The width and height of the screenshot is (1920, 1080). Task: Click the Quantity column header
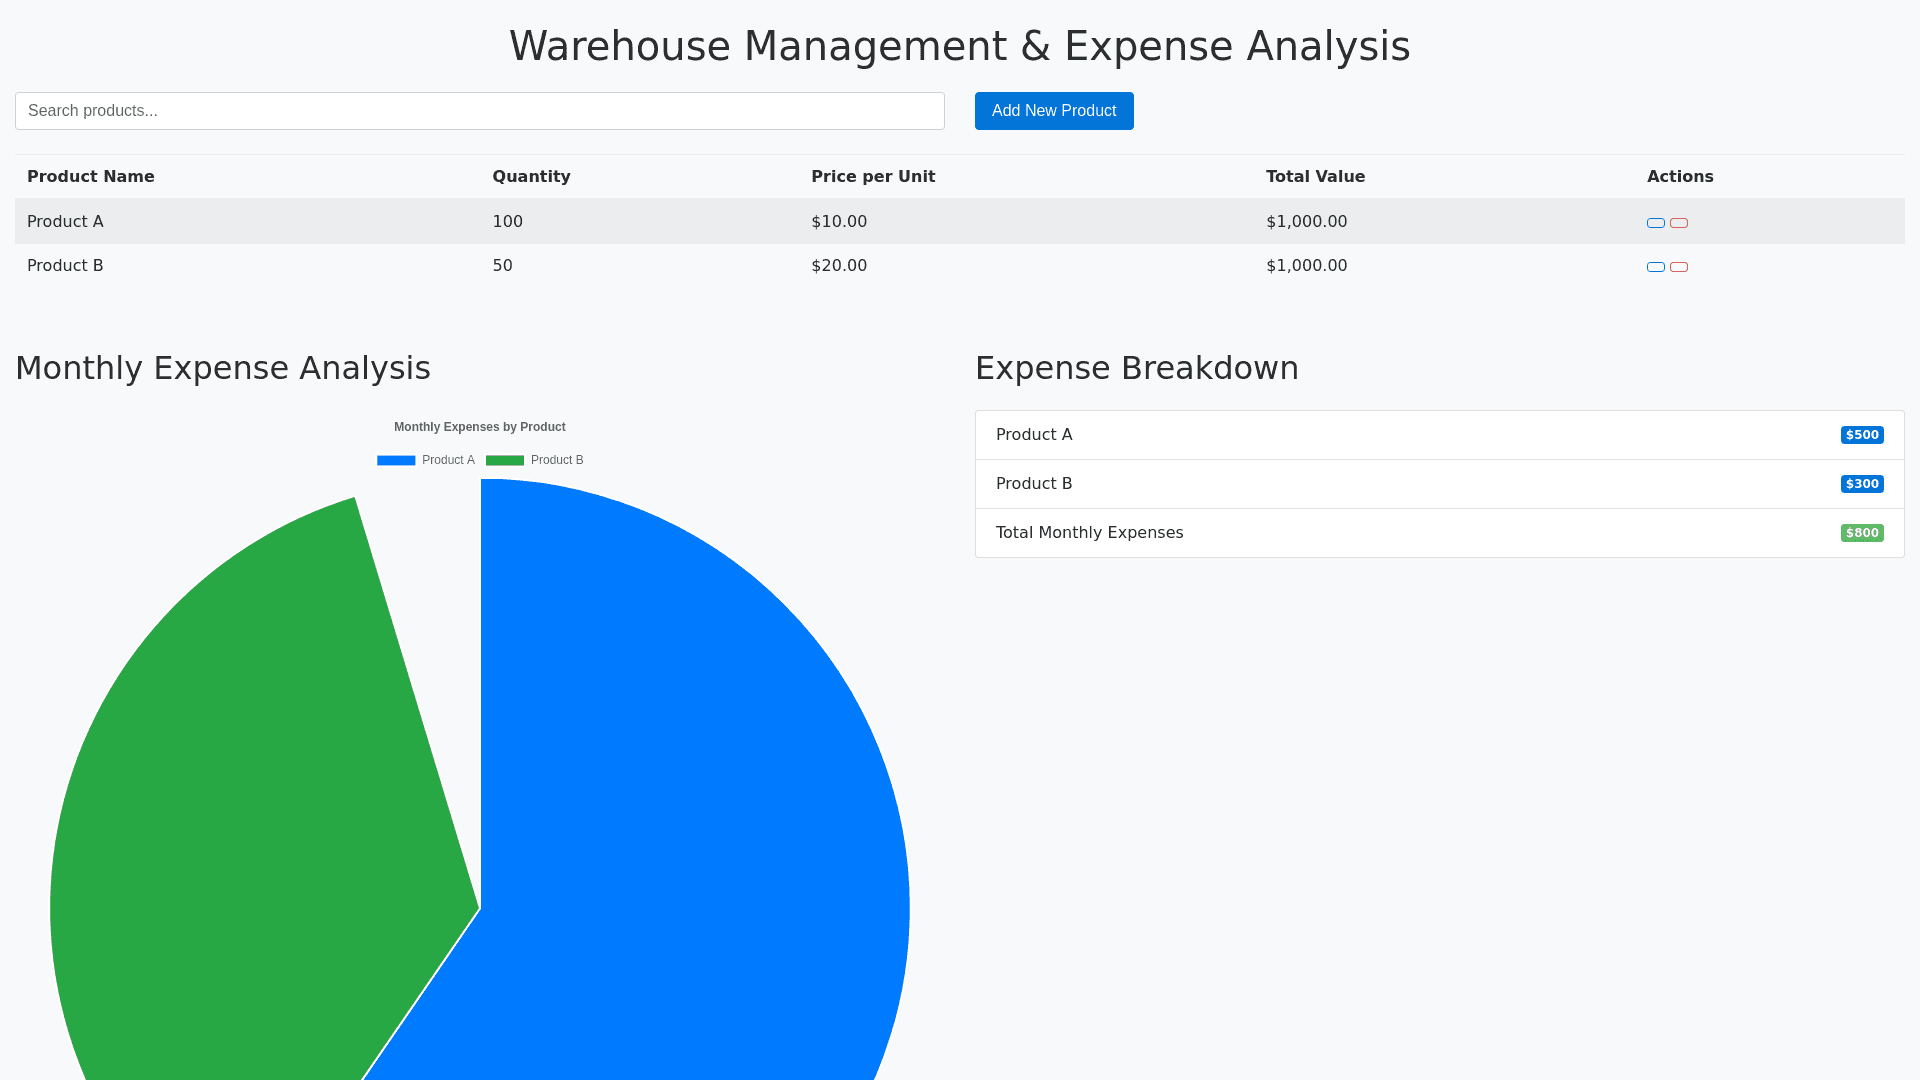(531, 177)
